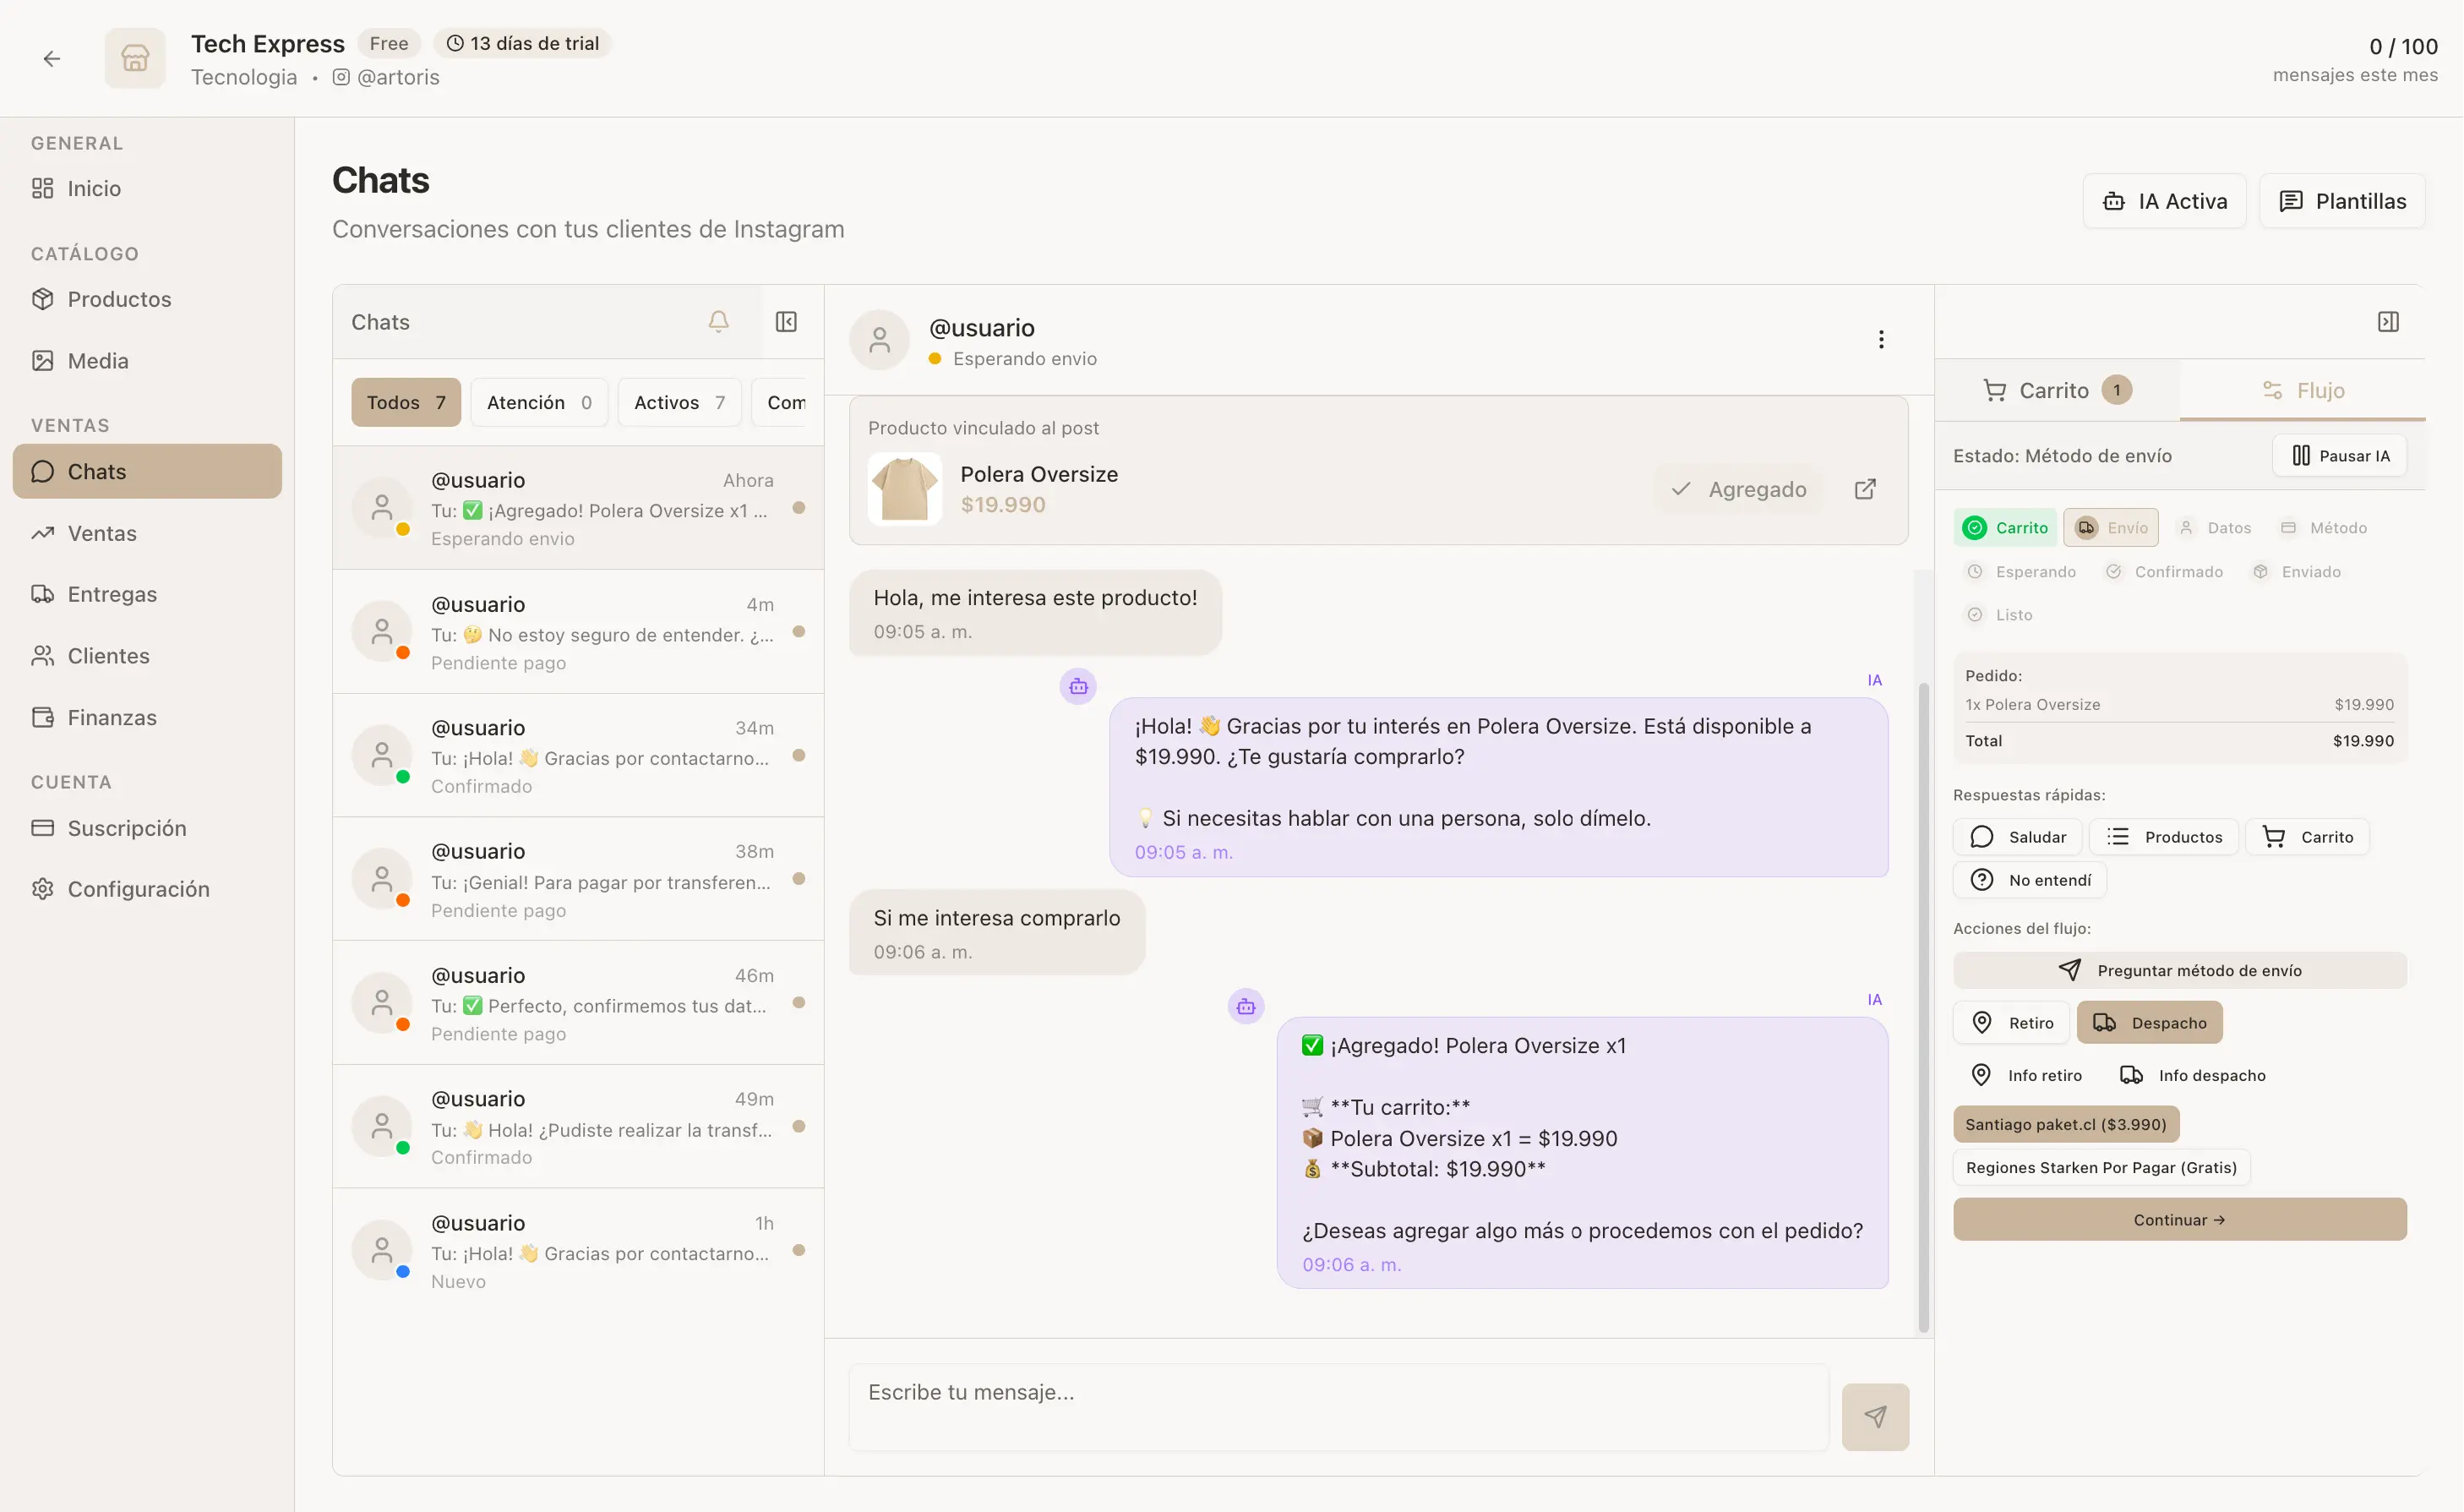The image size is (2464, 1512).
Task: Toggle the Envío flow stage
Action: pos(2111,527)
